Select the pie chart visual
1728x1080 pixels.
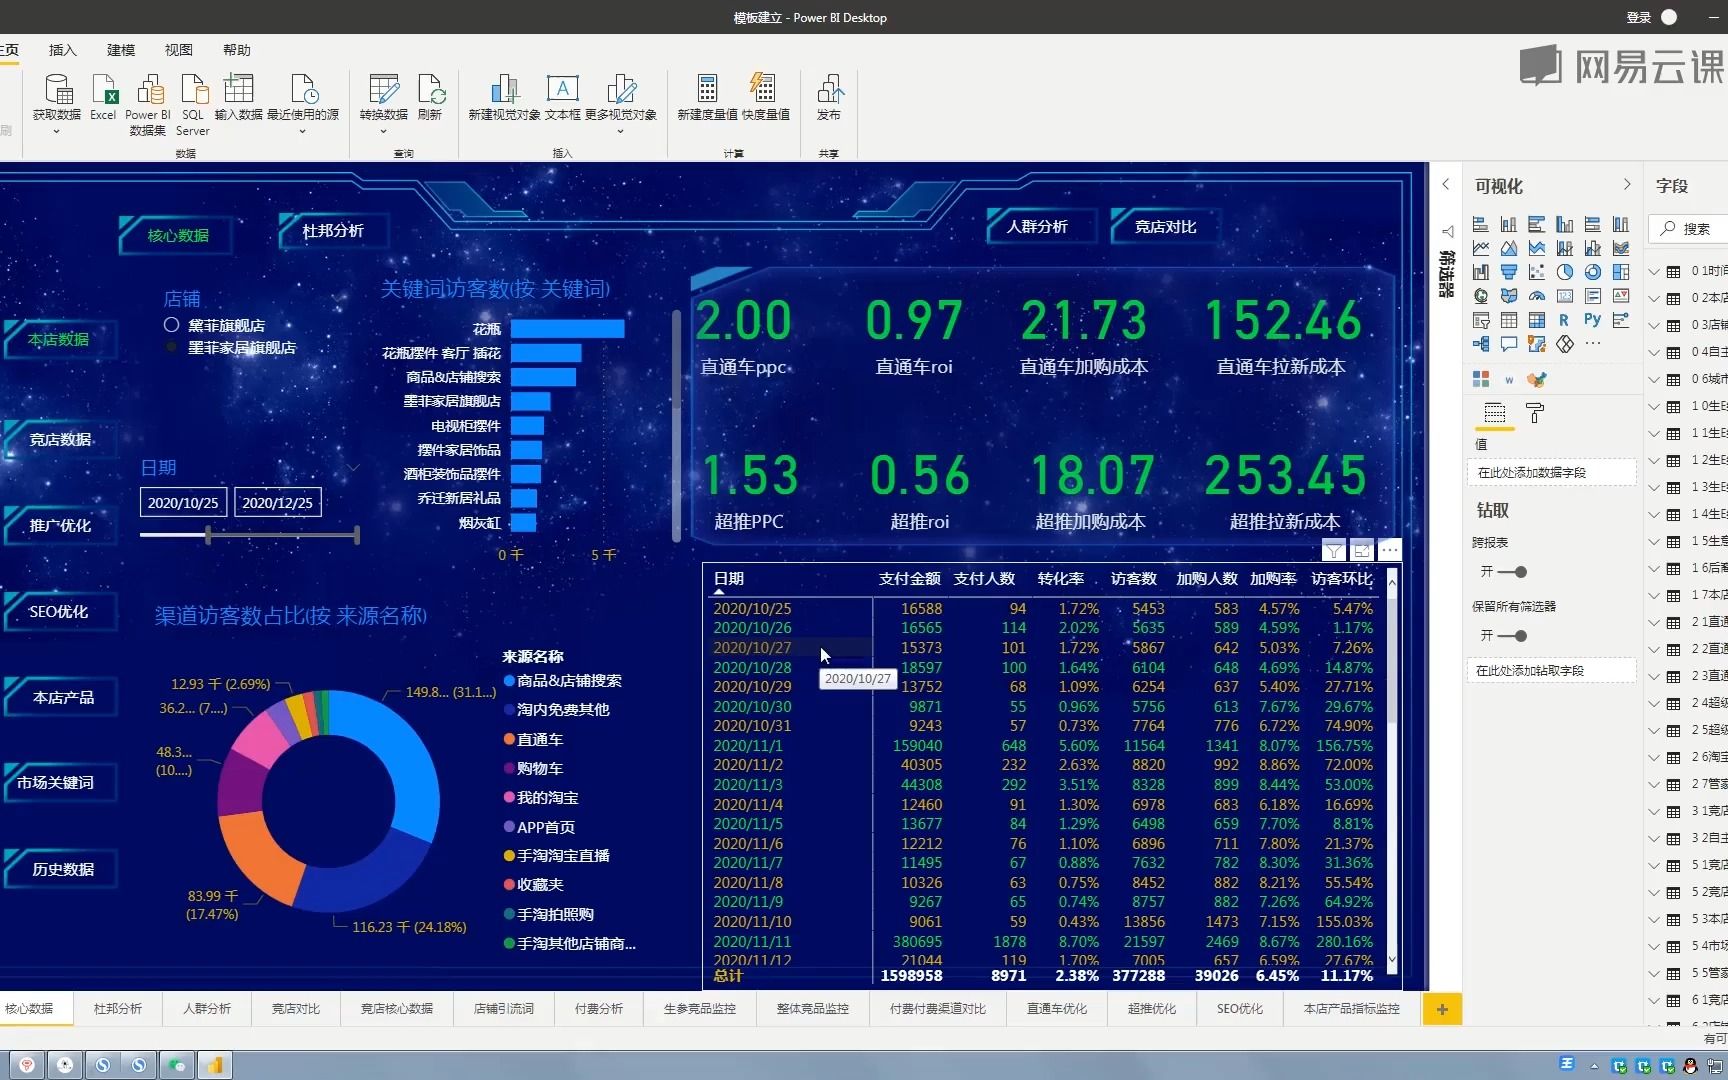pos(1565,272)
